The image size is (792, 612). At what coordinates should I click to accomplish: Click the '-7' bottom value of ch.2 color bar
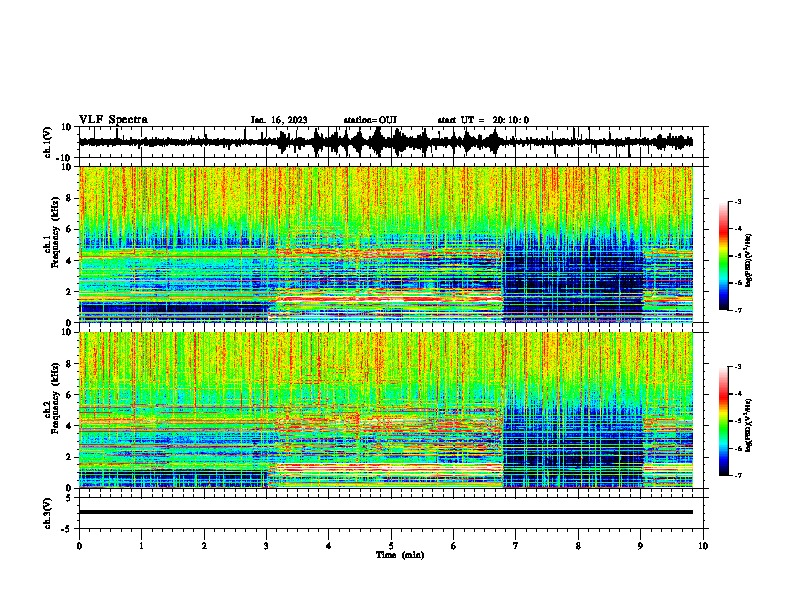click(x=737, y=475)
